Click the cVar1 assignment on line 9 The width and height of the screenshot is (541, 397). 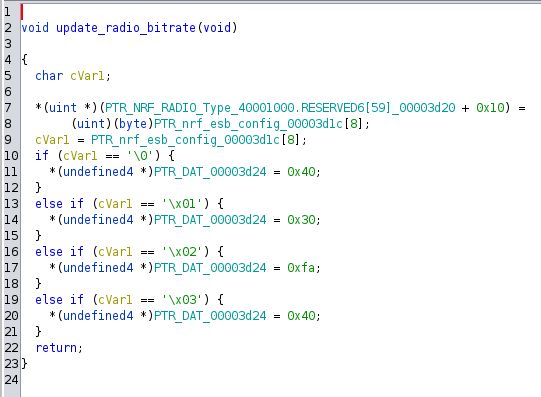click(52, 140)
